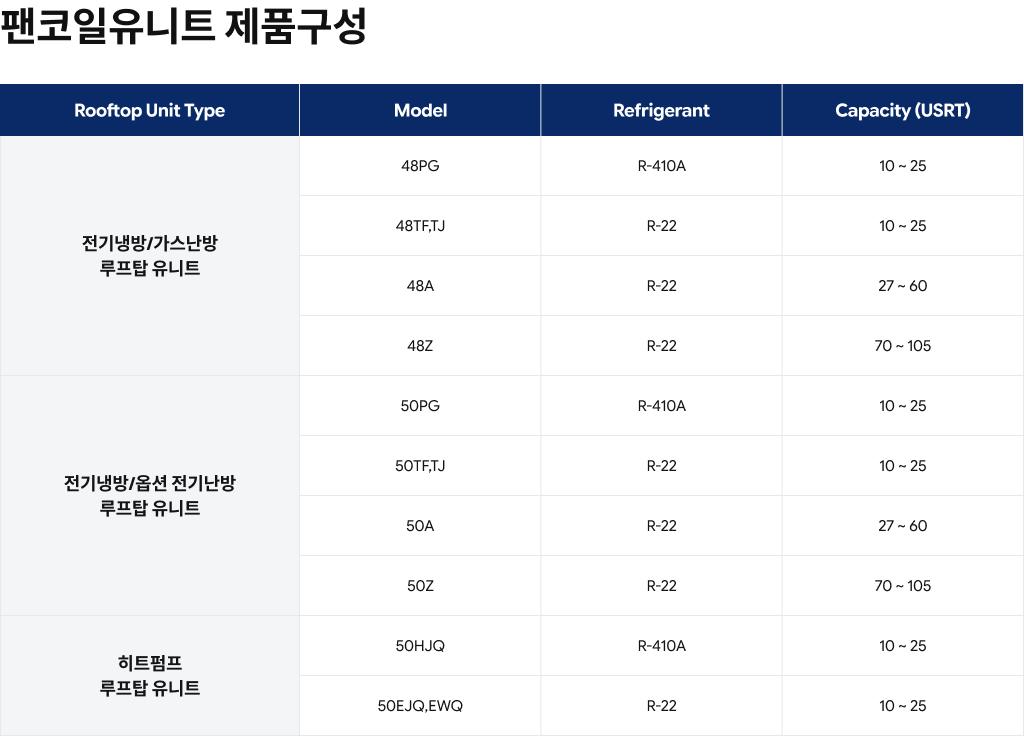
Task: Click model cell 48A
Action: tap(420, 286)
